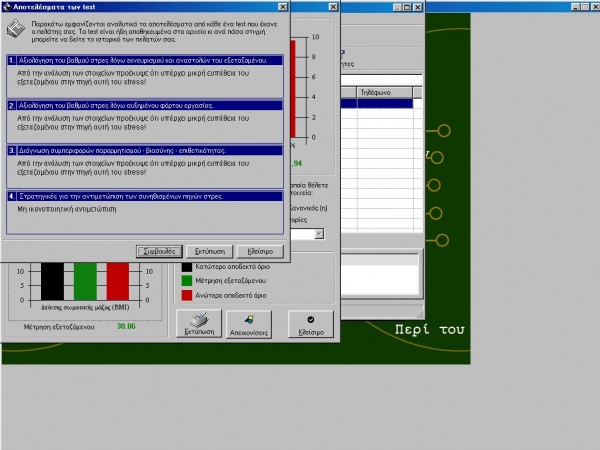Click the Μη ικανοποιητική αντιμετώπιση result text

67,209
